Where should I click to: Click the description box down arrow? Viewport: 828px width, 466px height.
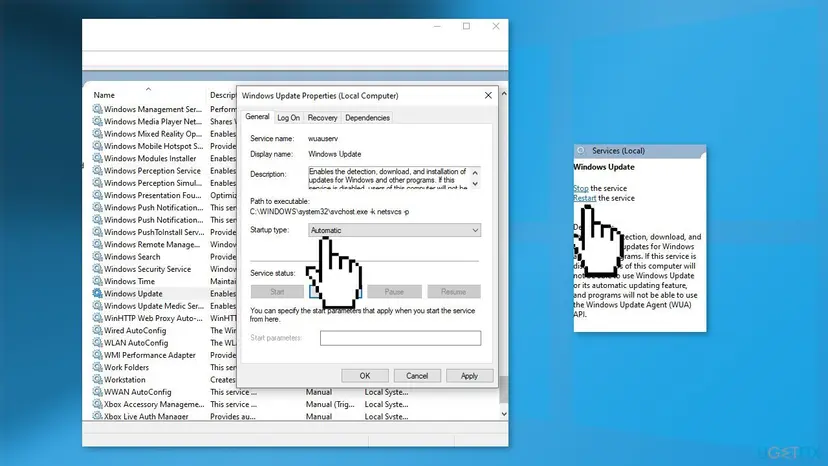pyautogui.click(x=475, y=183)
